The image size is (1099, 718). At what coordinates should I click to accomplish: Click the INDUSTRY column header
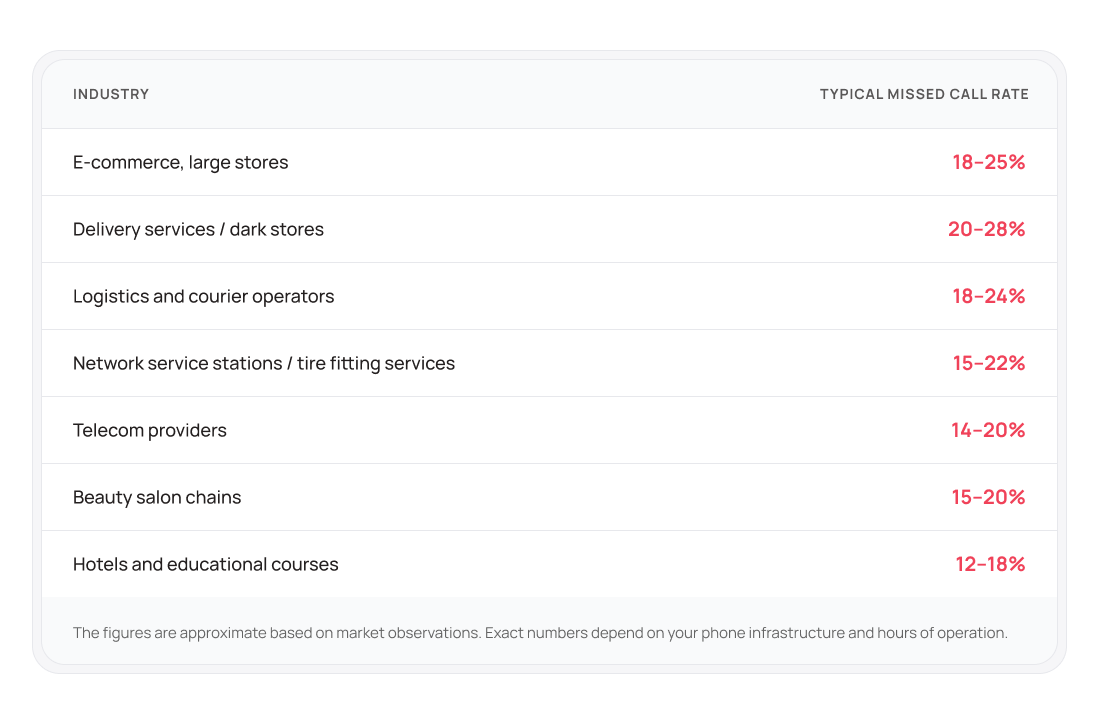(111, 94)
